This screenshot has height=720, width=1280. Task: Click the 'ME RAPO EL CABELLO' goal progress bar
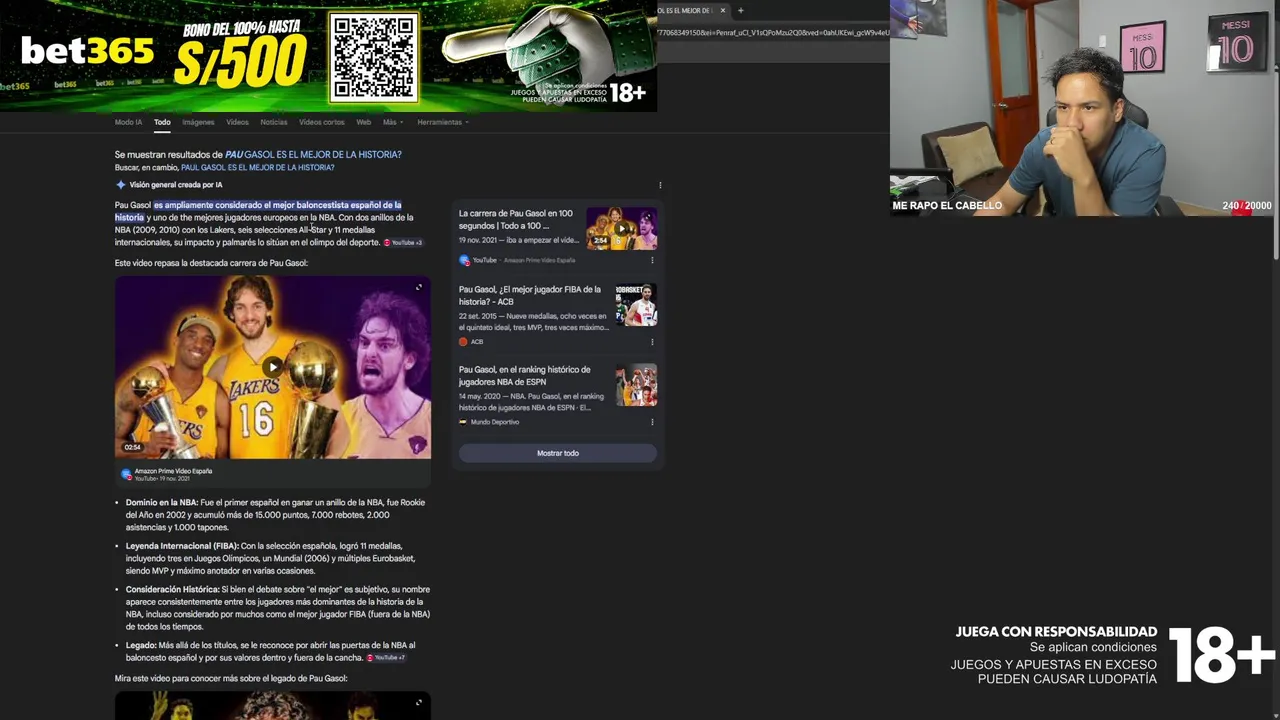(1083, 206)
